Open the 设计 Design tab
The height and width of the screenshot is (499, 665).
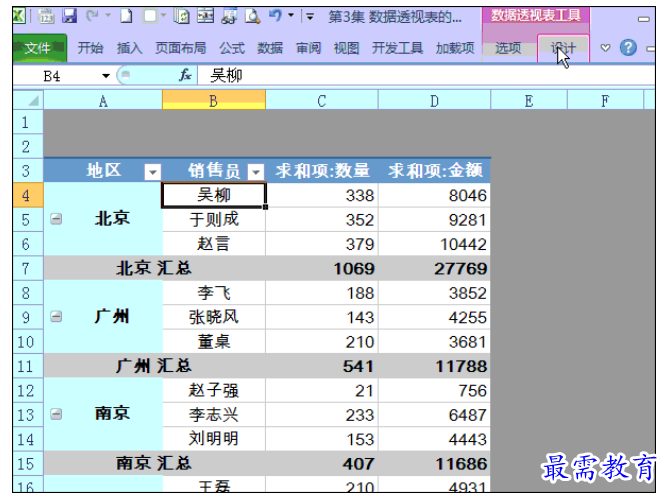pyautogui.click(x=563, y=48)
